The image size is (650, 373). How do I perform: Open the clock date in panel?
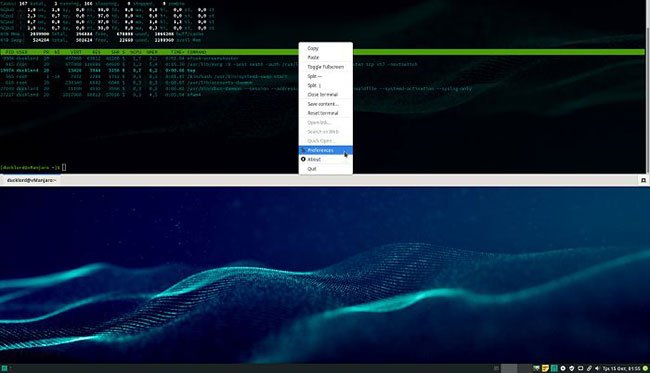click(x=621, y=368)
